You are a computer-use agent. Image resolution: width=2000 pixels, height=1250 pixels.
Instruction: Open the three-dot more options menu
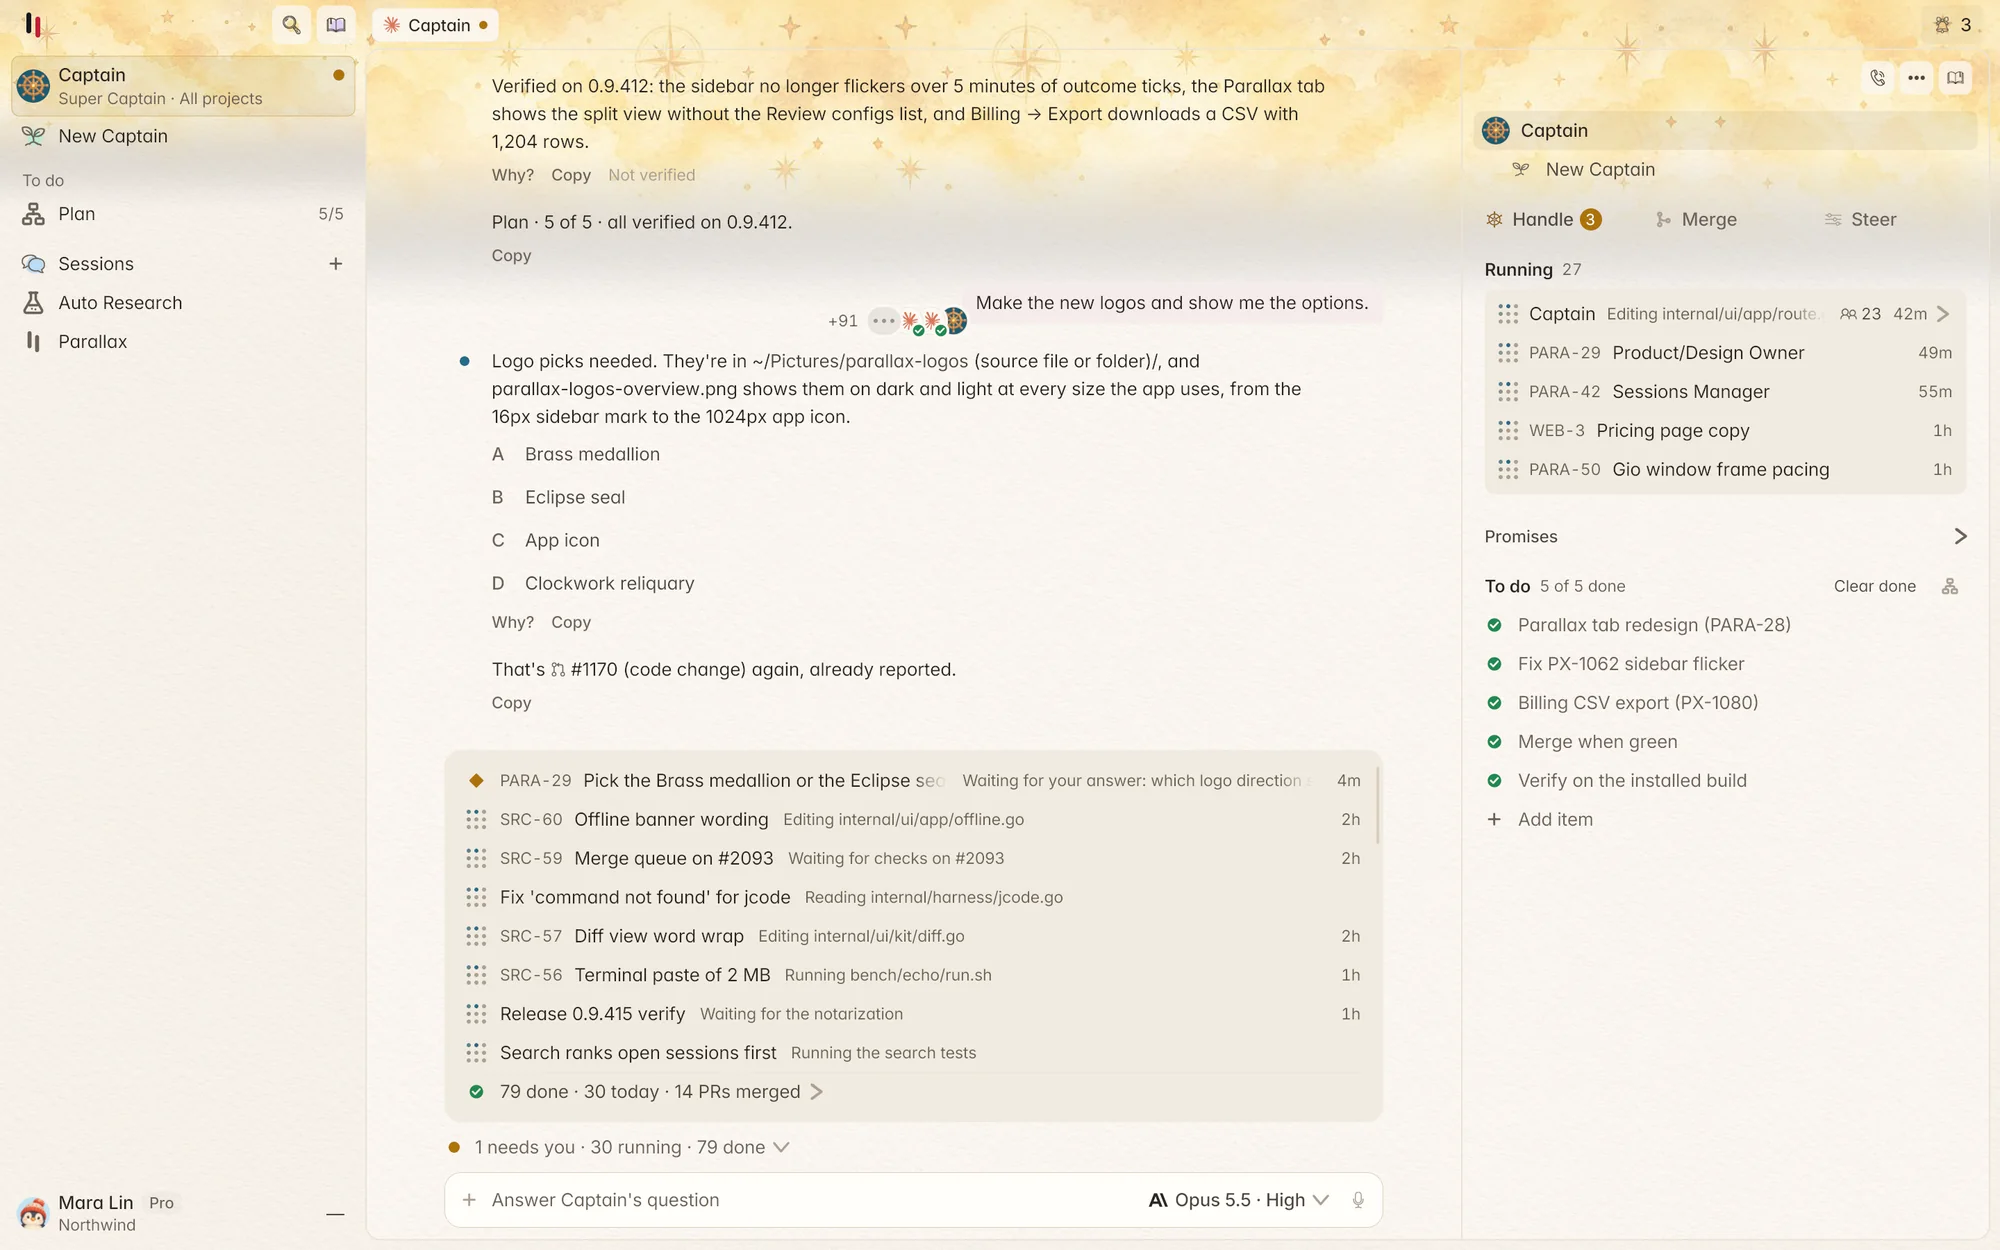1916,78
